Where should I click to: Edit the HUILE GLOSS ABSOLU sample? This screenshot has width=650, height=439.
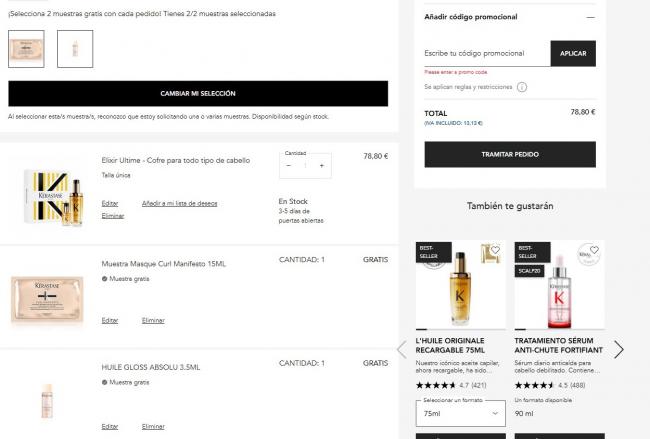click(x=110, y=427)
